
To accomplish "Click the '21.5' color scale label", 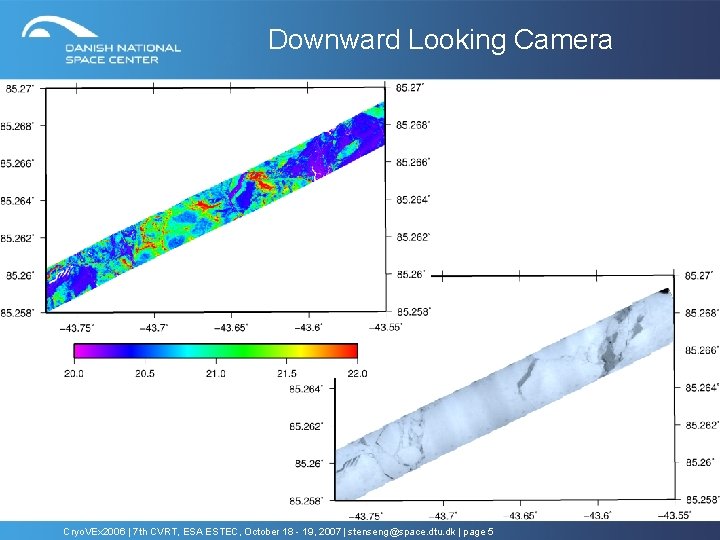I will 287,374.
